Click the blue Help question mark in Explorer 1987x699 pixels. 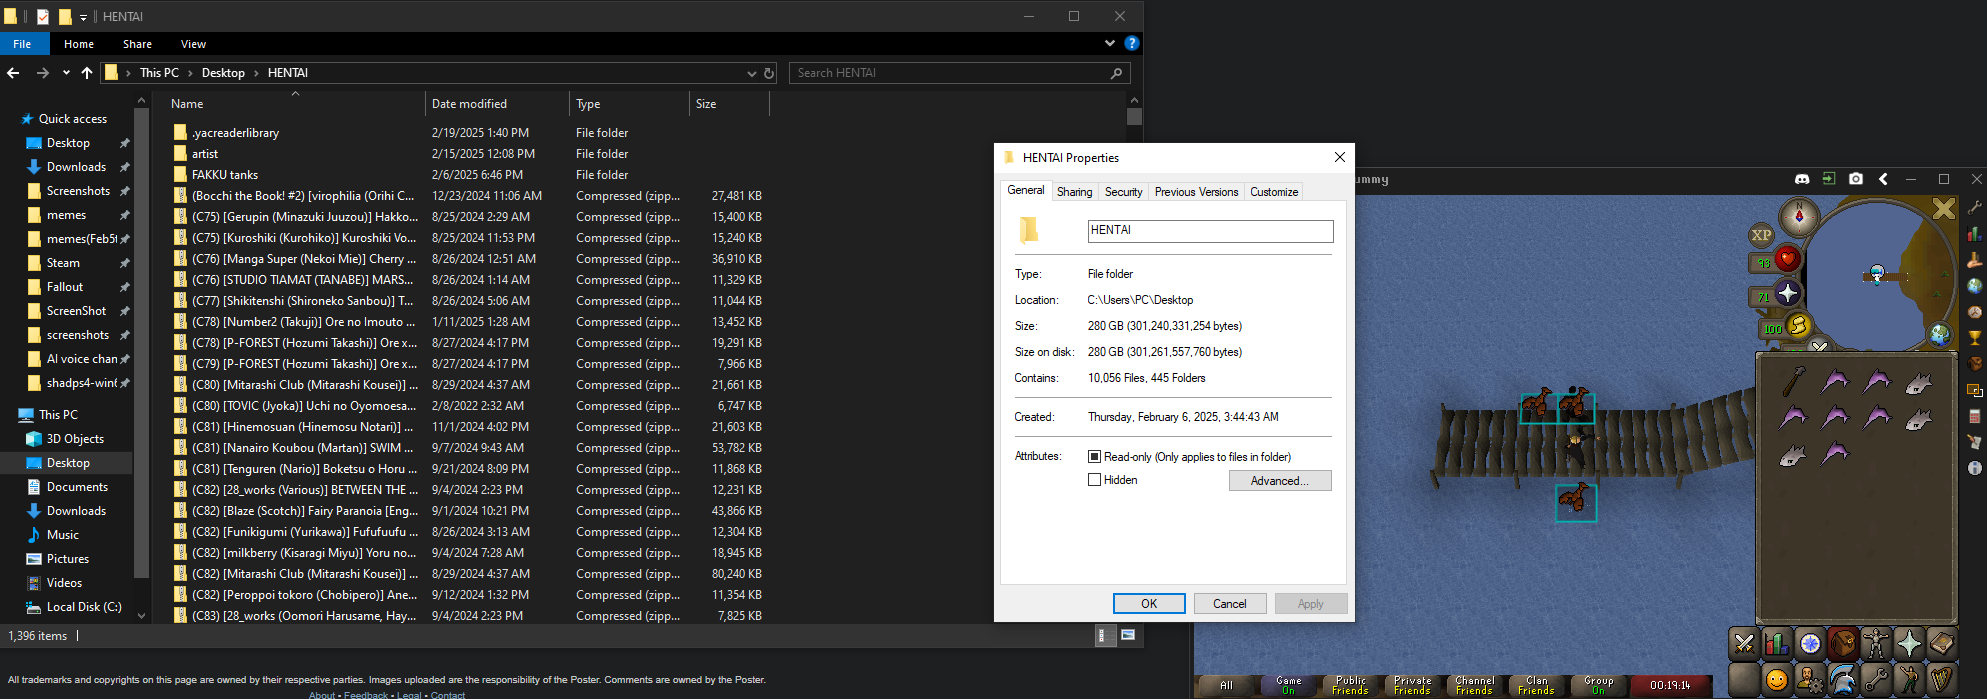[1132, 43]
